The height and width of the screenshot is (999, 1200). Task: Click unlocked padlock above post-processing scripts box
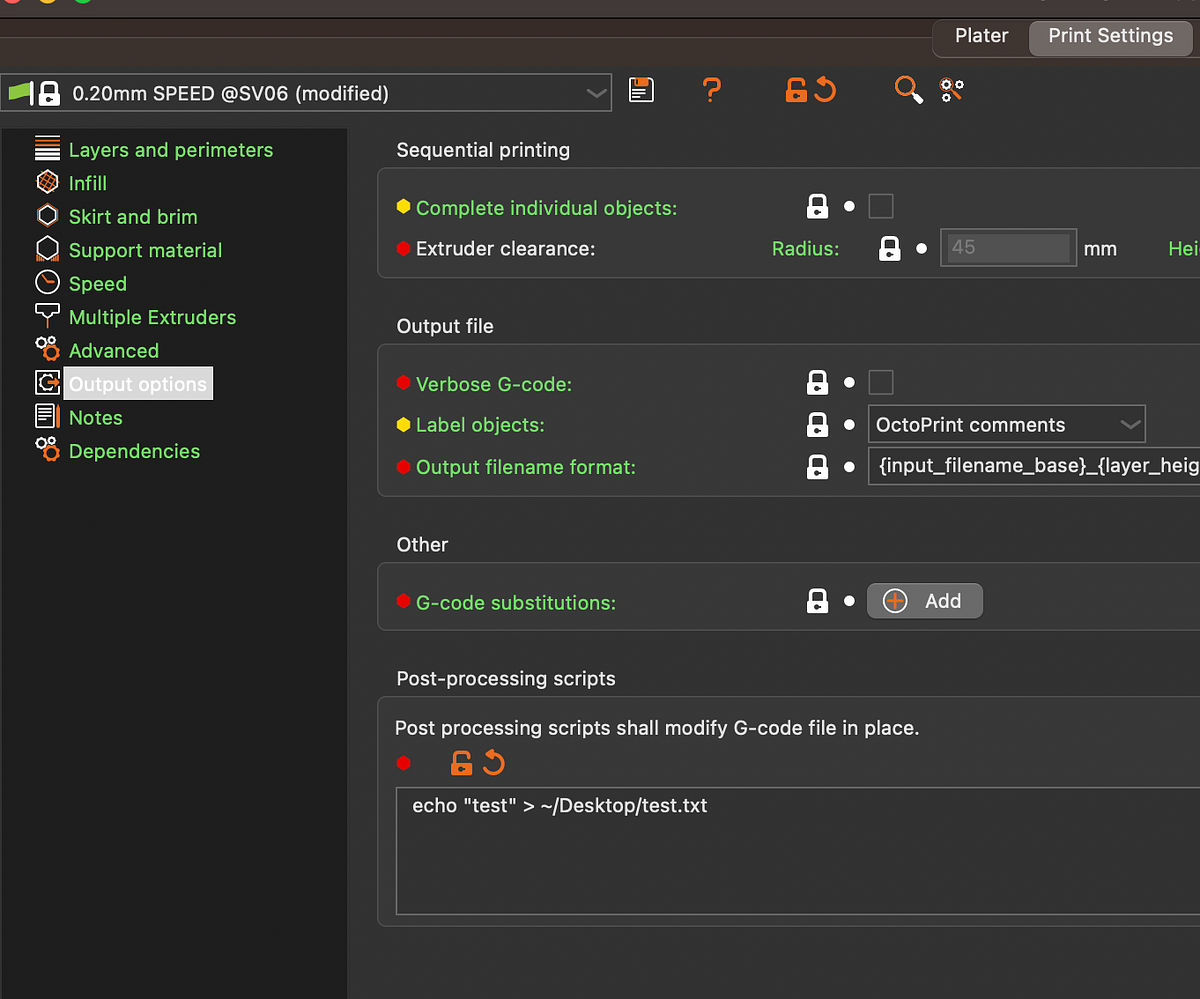pos(461,763)
